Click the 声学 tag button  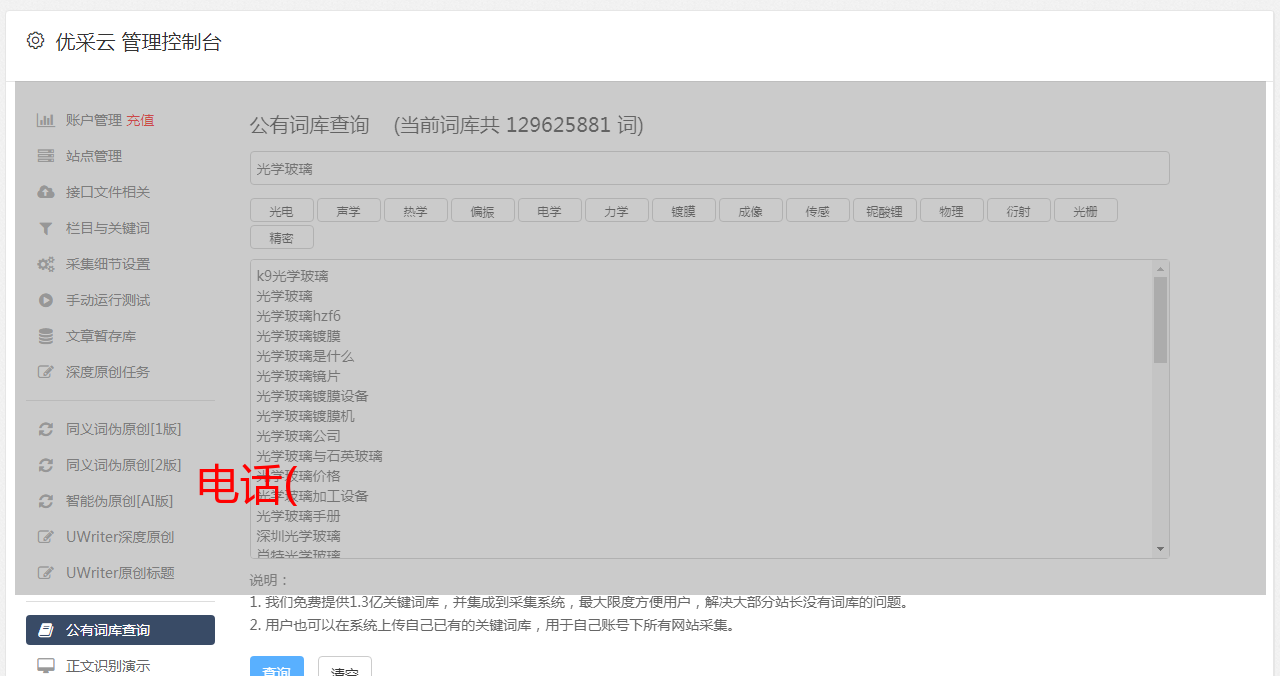point(349,210)
